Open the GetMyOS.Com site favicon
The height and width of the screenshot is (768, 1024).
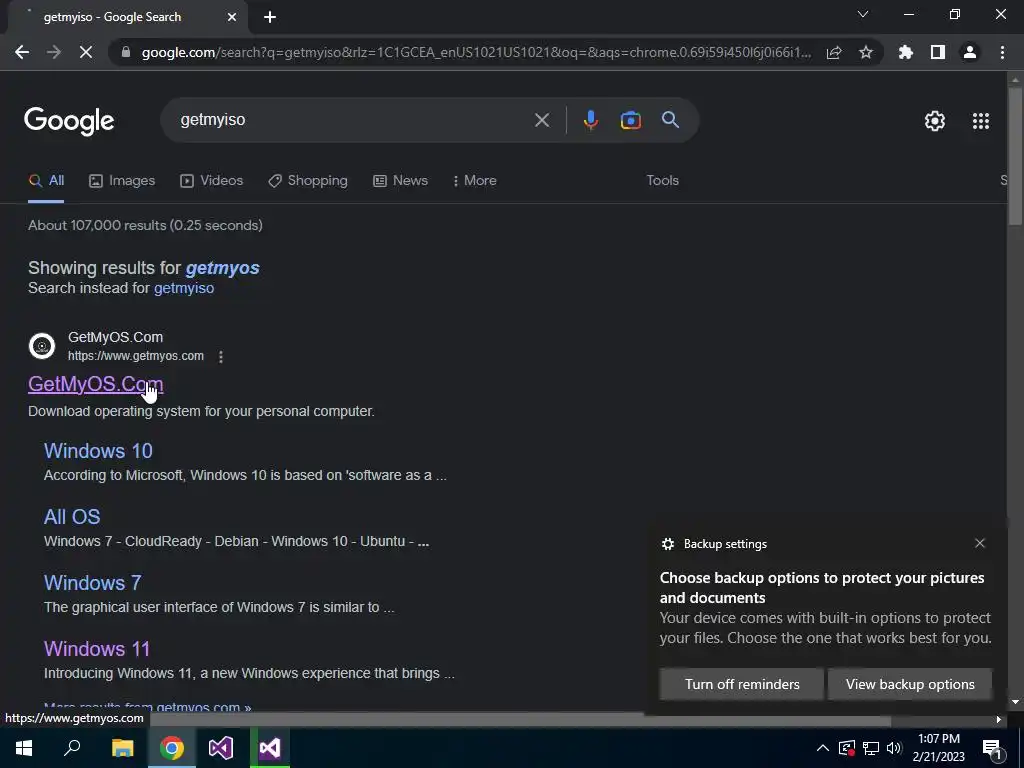click(42, 346)
